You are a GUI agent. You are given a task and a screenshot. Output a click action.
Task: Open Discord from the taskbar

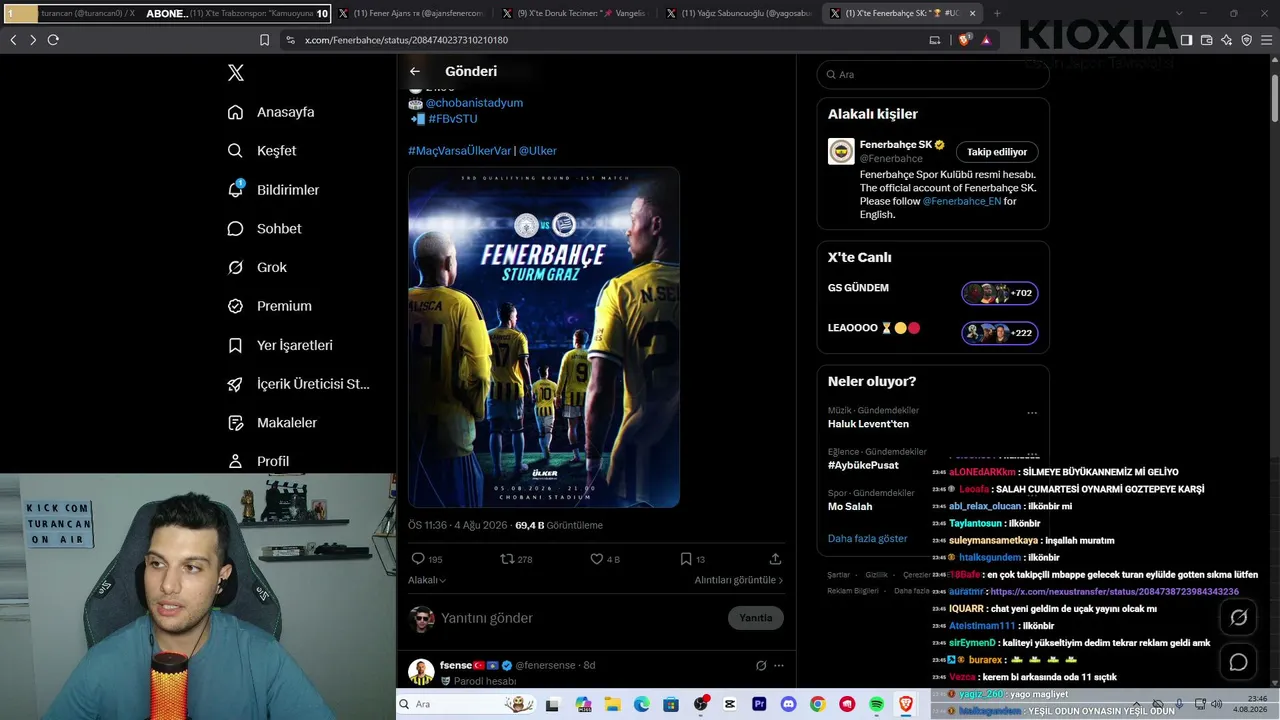click(789, 705)
